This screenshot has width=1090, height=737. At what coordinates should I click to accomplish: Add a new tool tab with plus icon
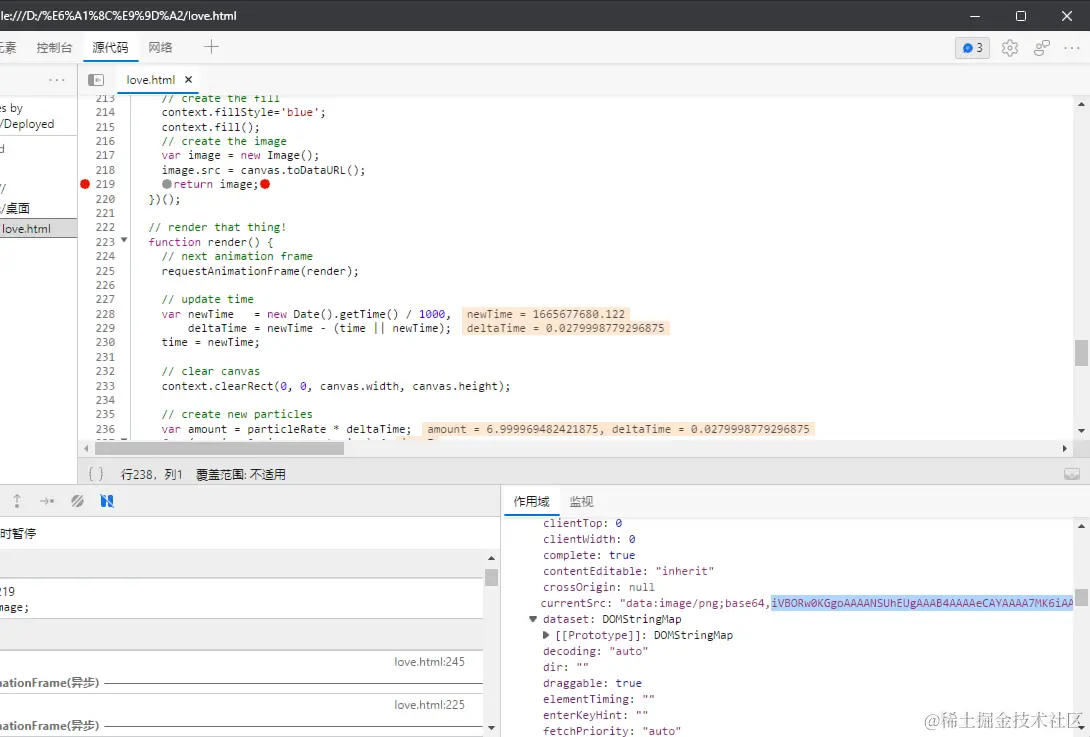(x=211, y=47)
